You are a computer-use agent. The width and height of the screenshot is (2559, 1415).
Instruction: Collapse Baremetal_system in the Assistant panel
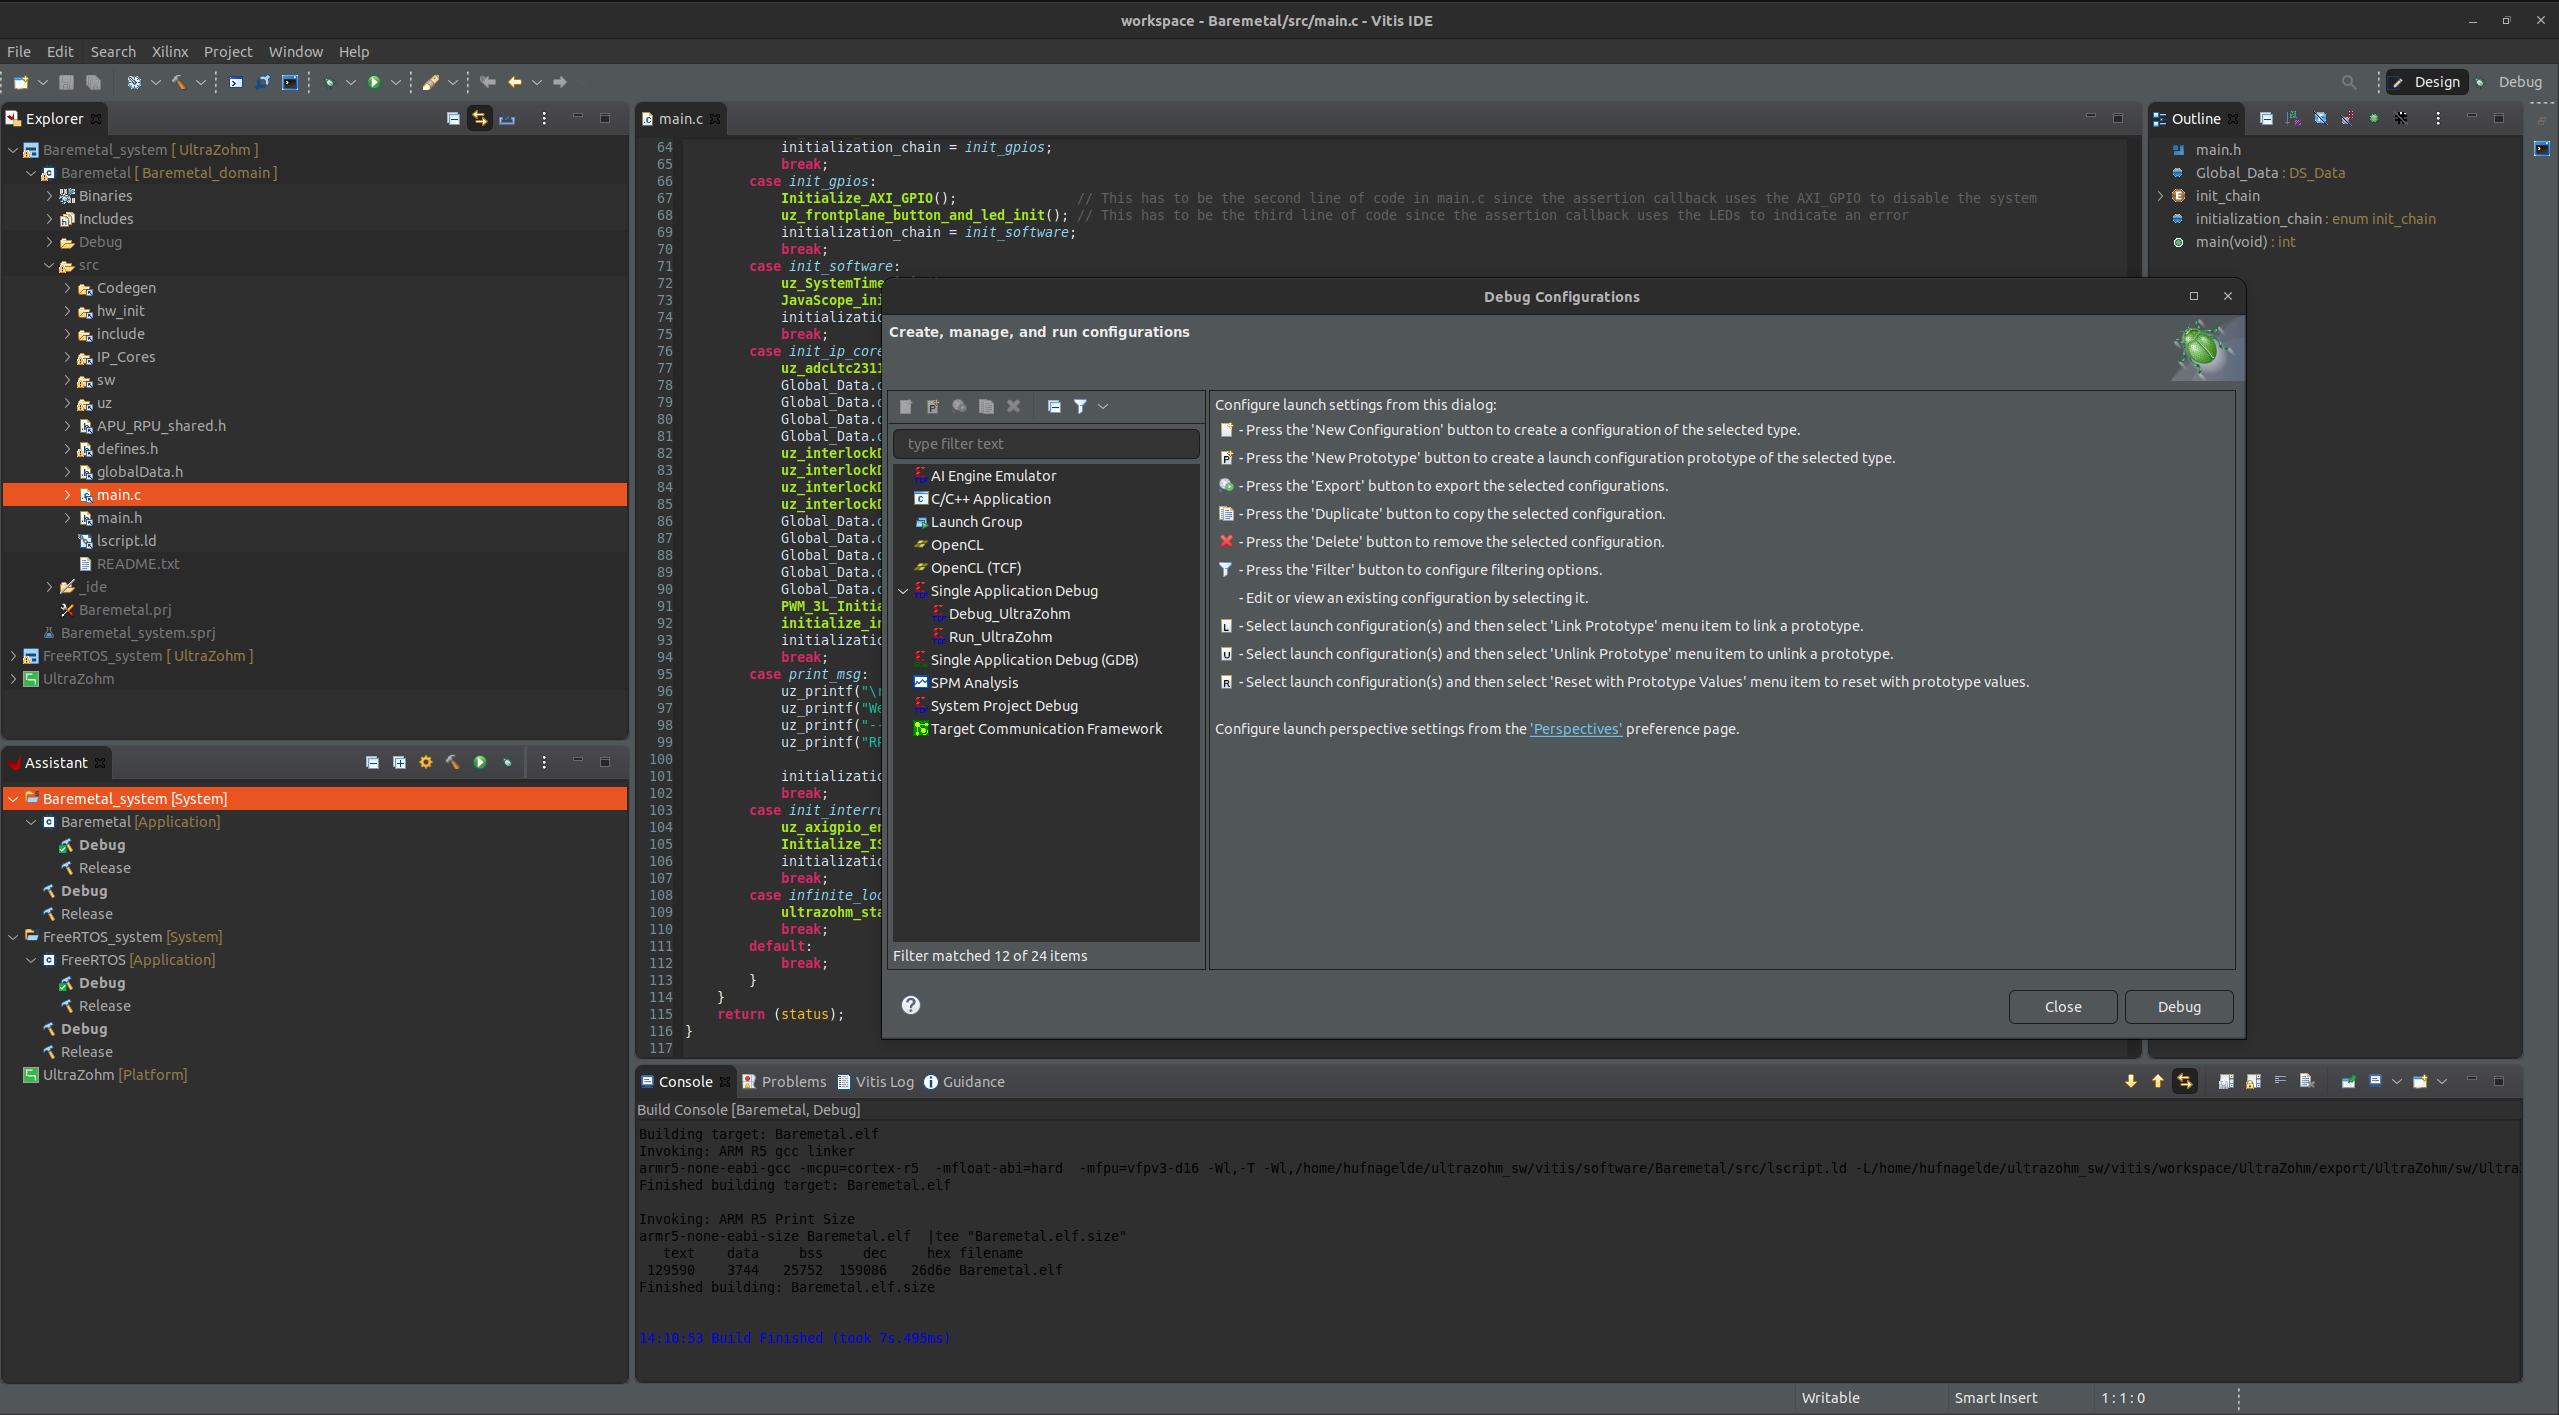point(13,798)
